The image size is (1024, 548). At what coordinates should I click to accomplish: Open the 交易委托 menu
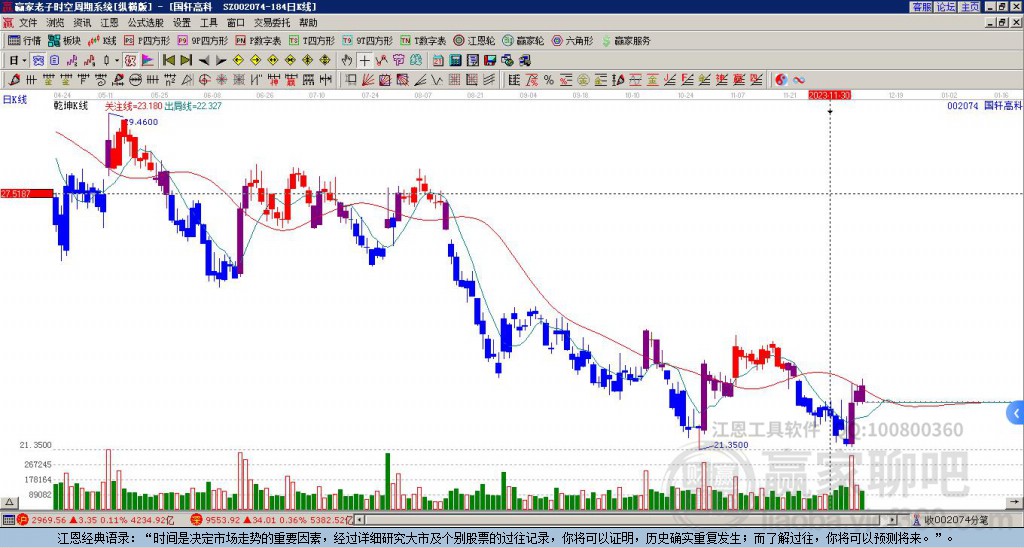pos(272,23)
